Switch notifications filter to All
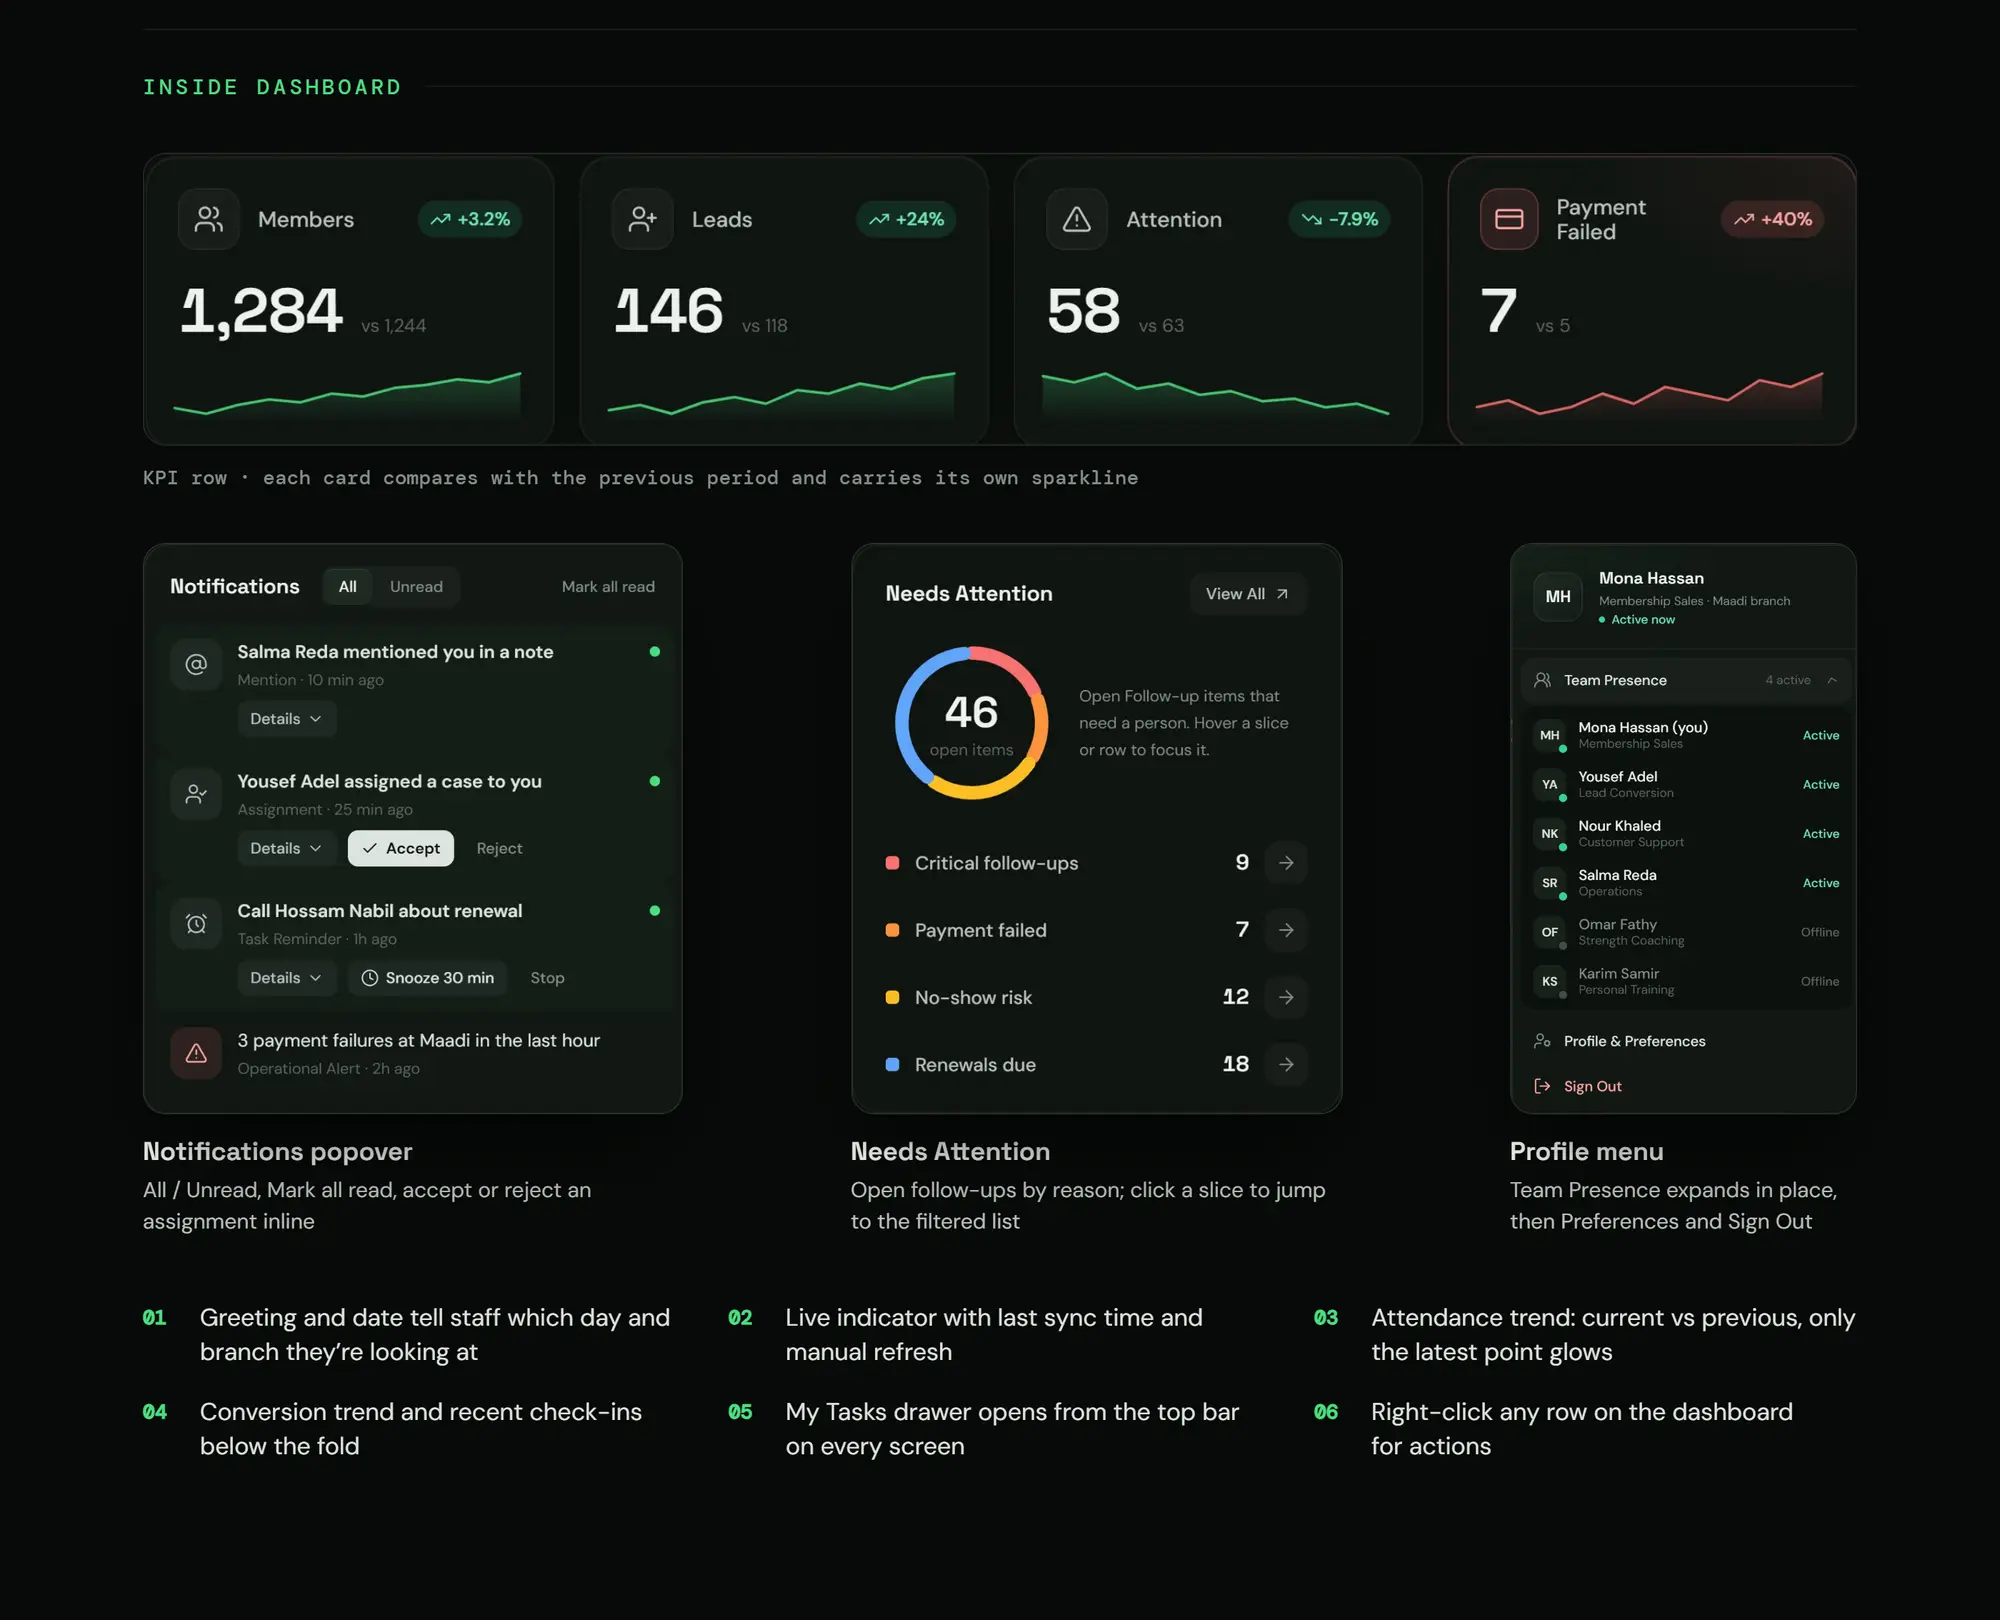This screenshot has height=1620, width=2000. click(347, 587)
